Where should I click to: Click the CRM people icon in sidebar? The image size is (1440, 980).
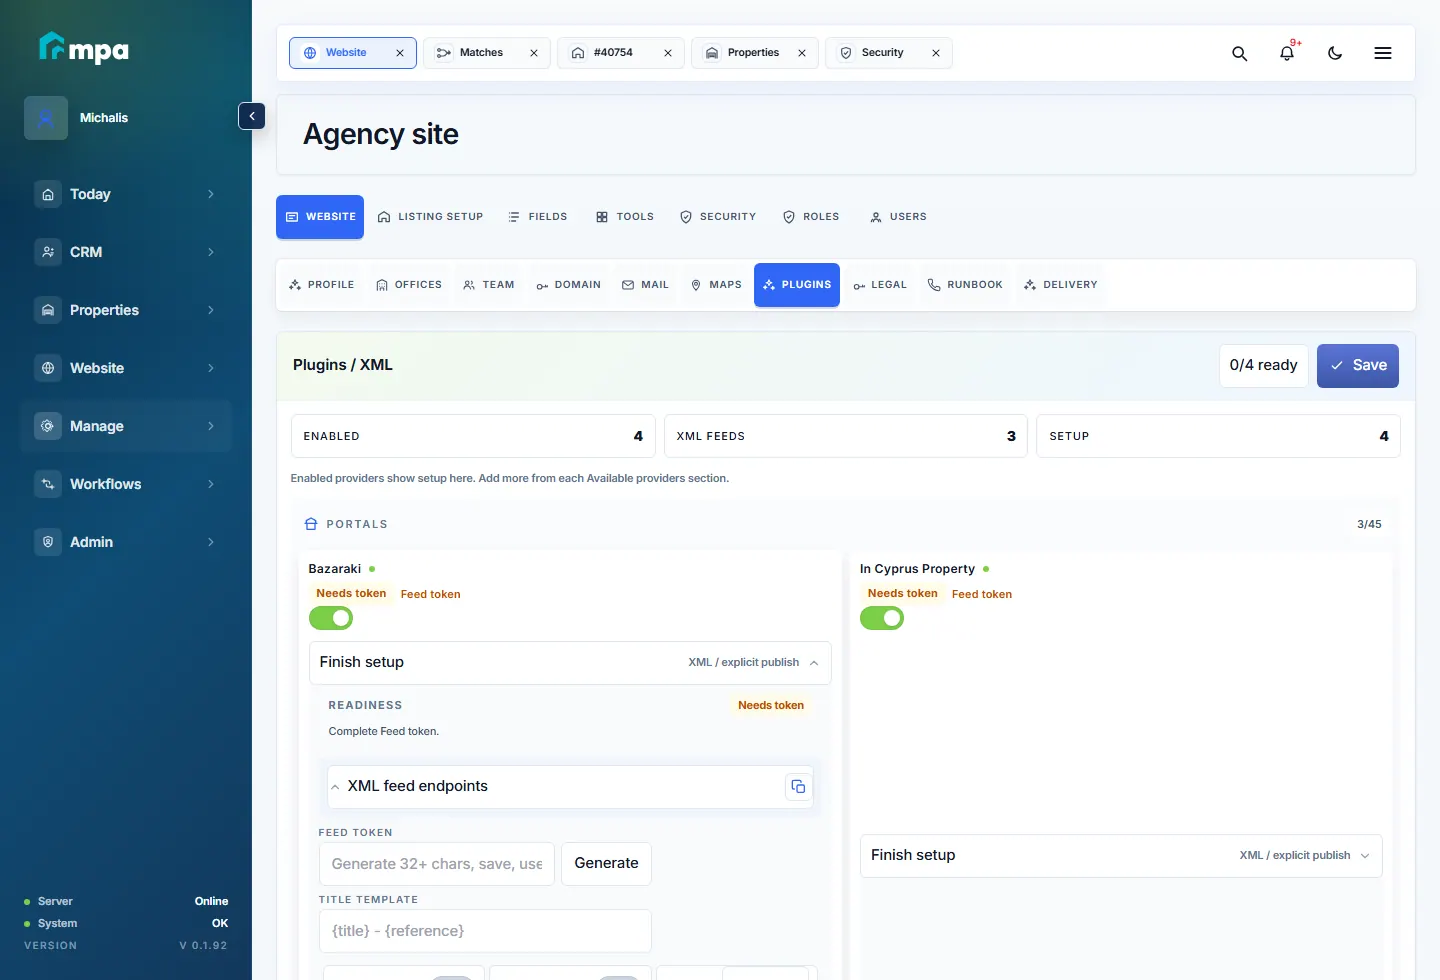pyautogui.click(x=48, y=252)
